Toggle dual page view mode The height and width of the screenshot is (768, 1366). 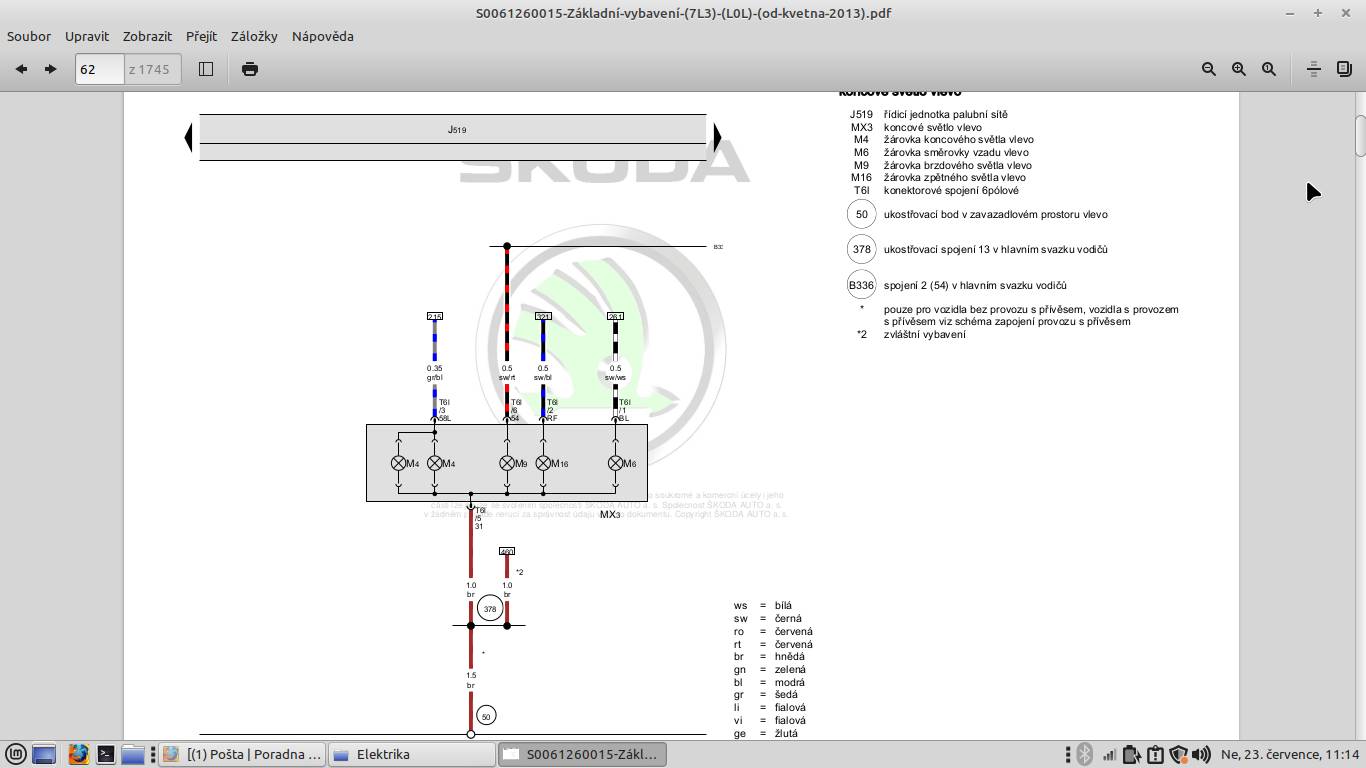coord(1344,69)
